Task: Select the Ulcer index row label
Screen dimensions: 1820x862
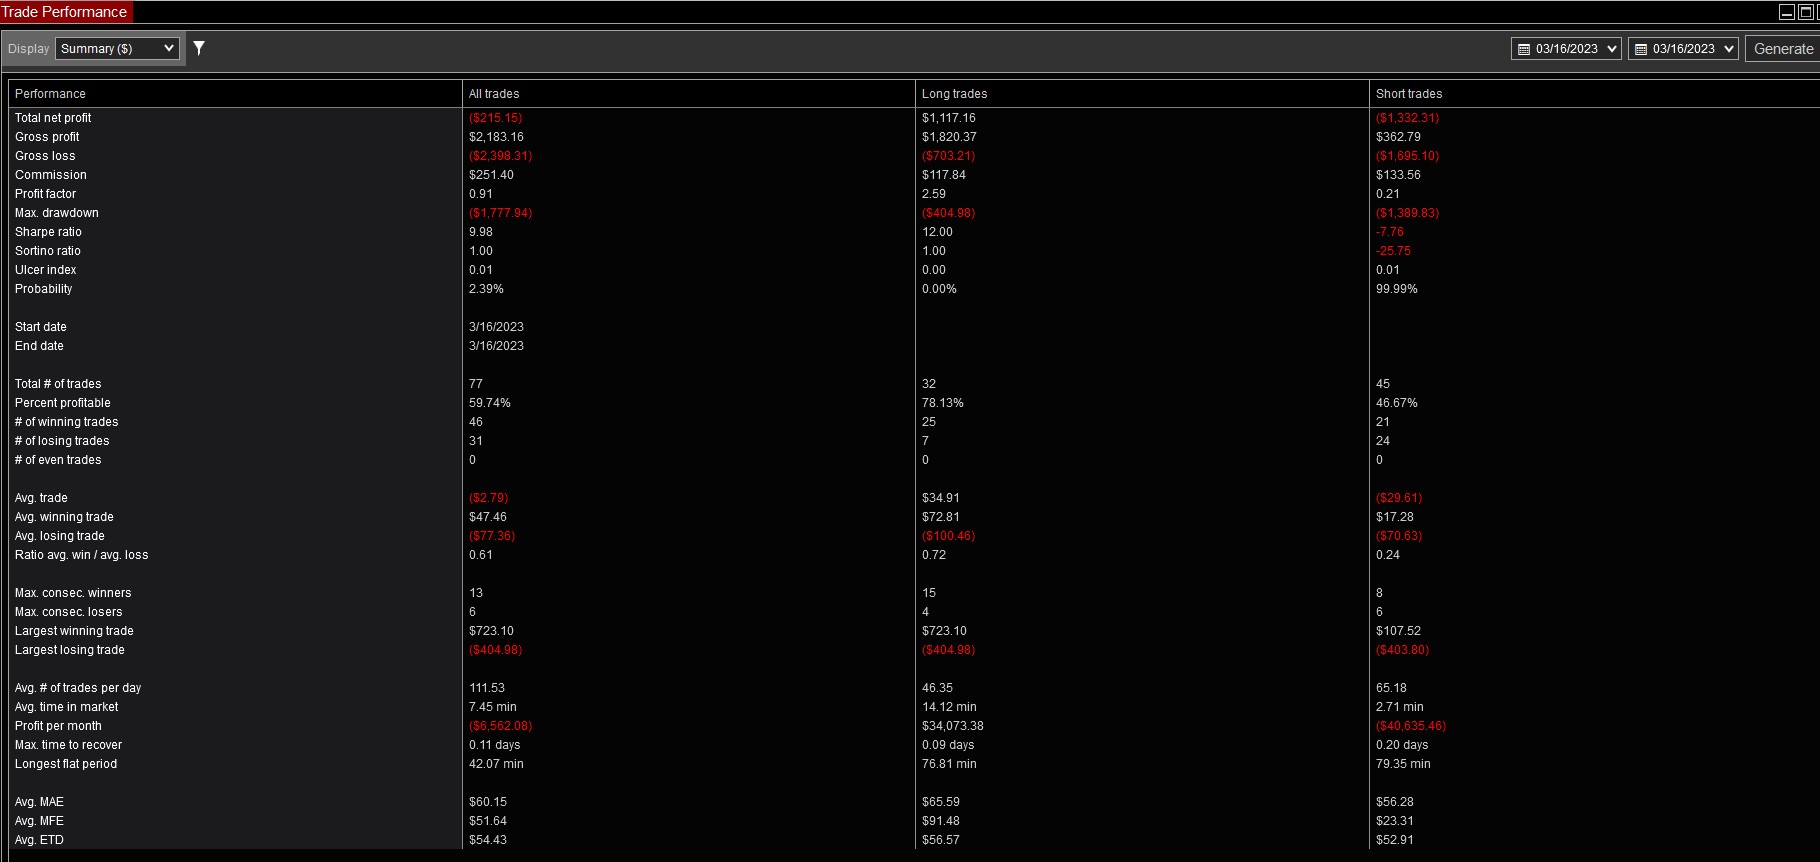Action: [45, 270]
